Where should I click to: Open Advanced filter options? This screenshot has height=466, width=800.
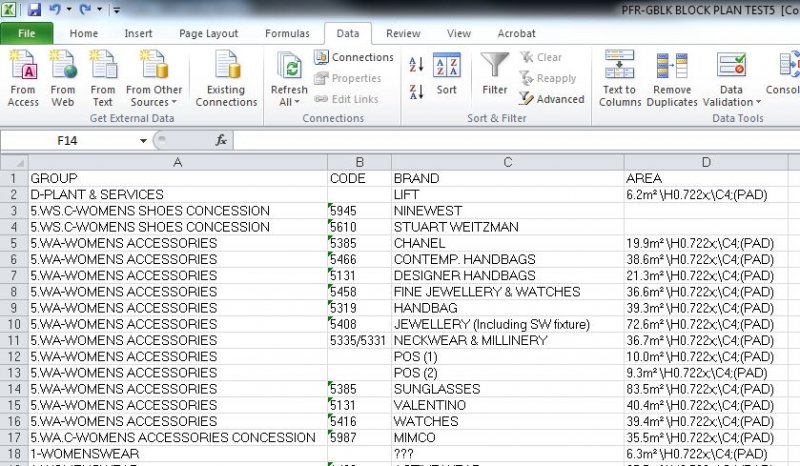pos(551,99)
